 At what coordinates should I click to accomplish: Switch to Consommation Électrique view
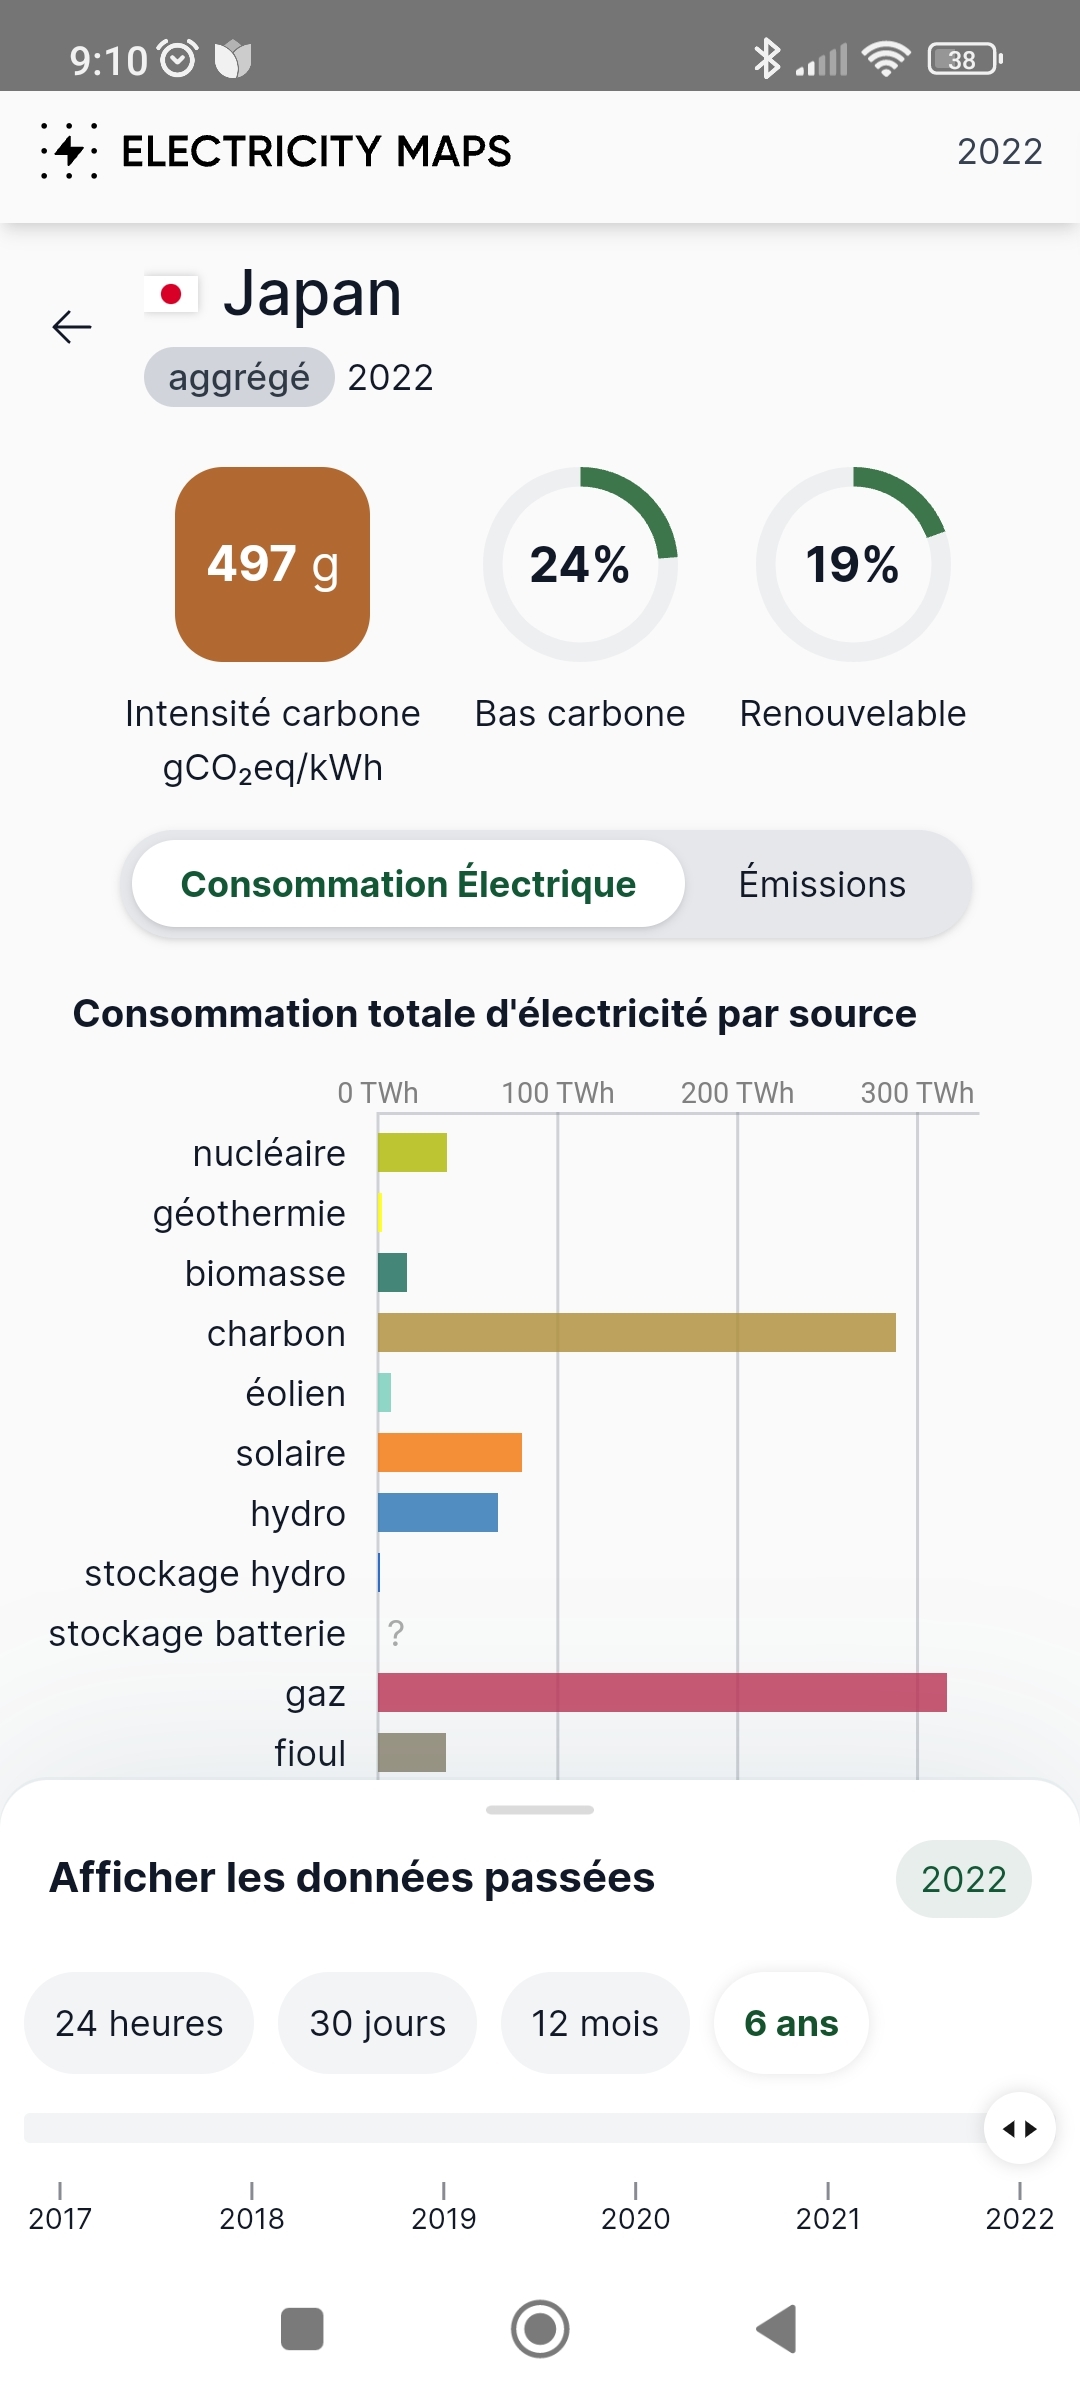coord(408,884)
